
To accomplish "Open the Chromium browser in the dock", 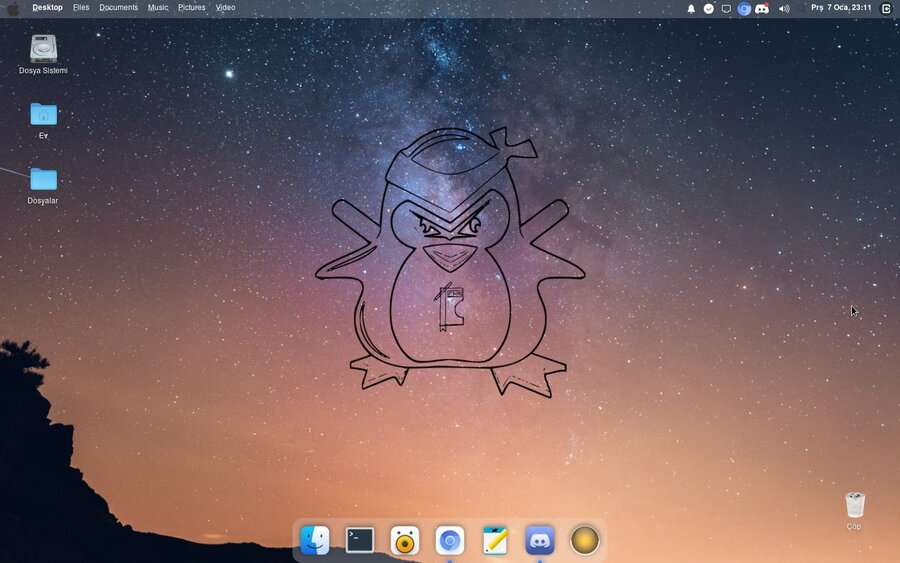I will click(x=449, y=540).
